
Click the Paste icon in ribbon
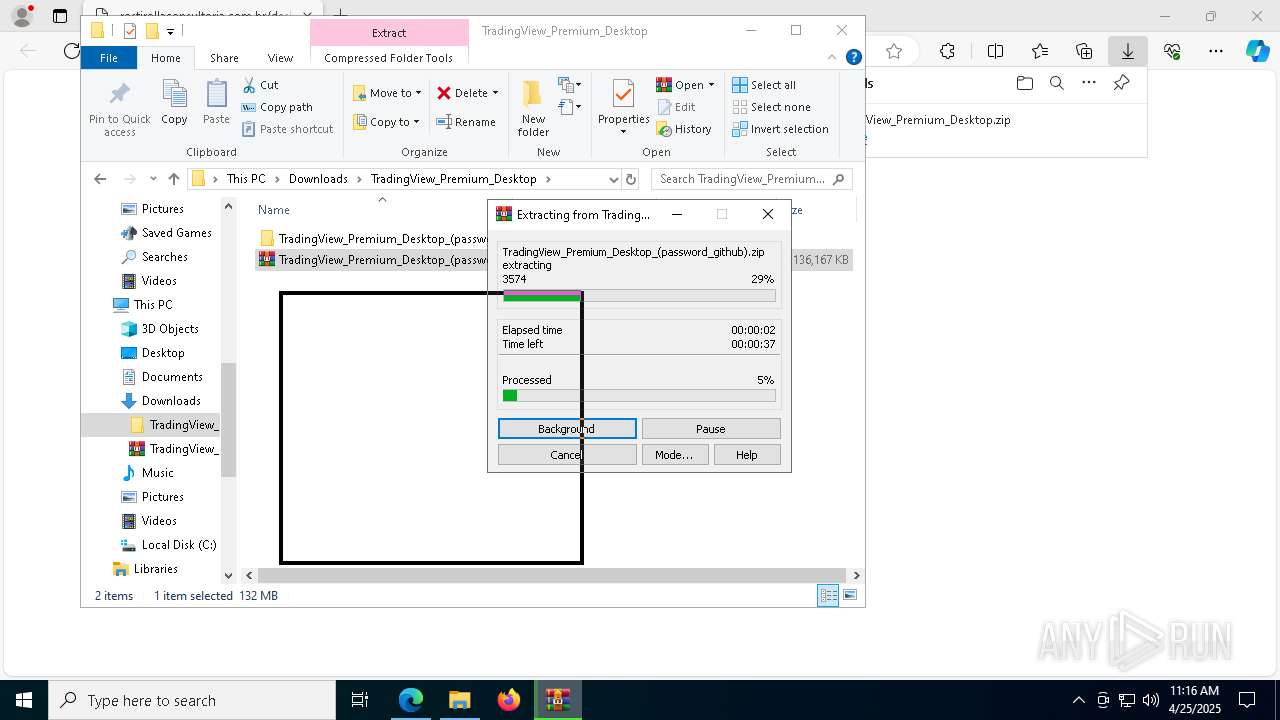216,102
